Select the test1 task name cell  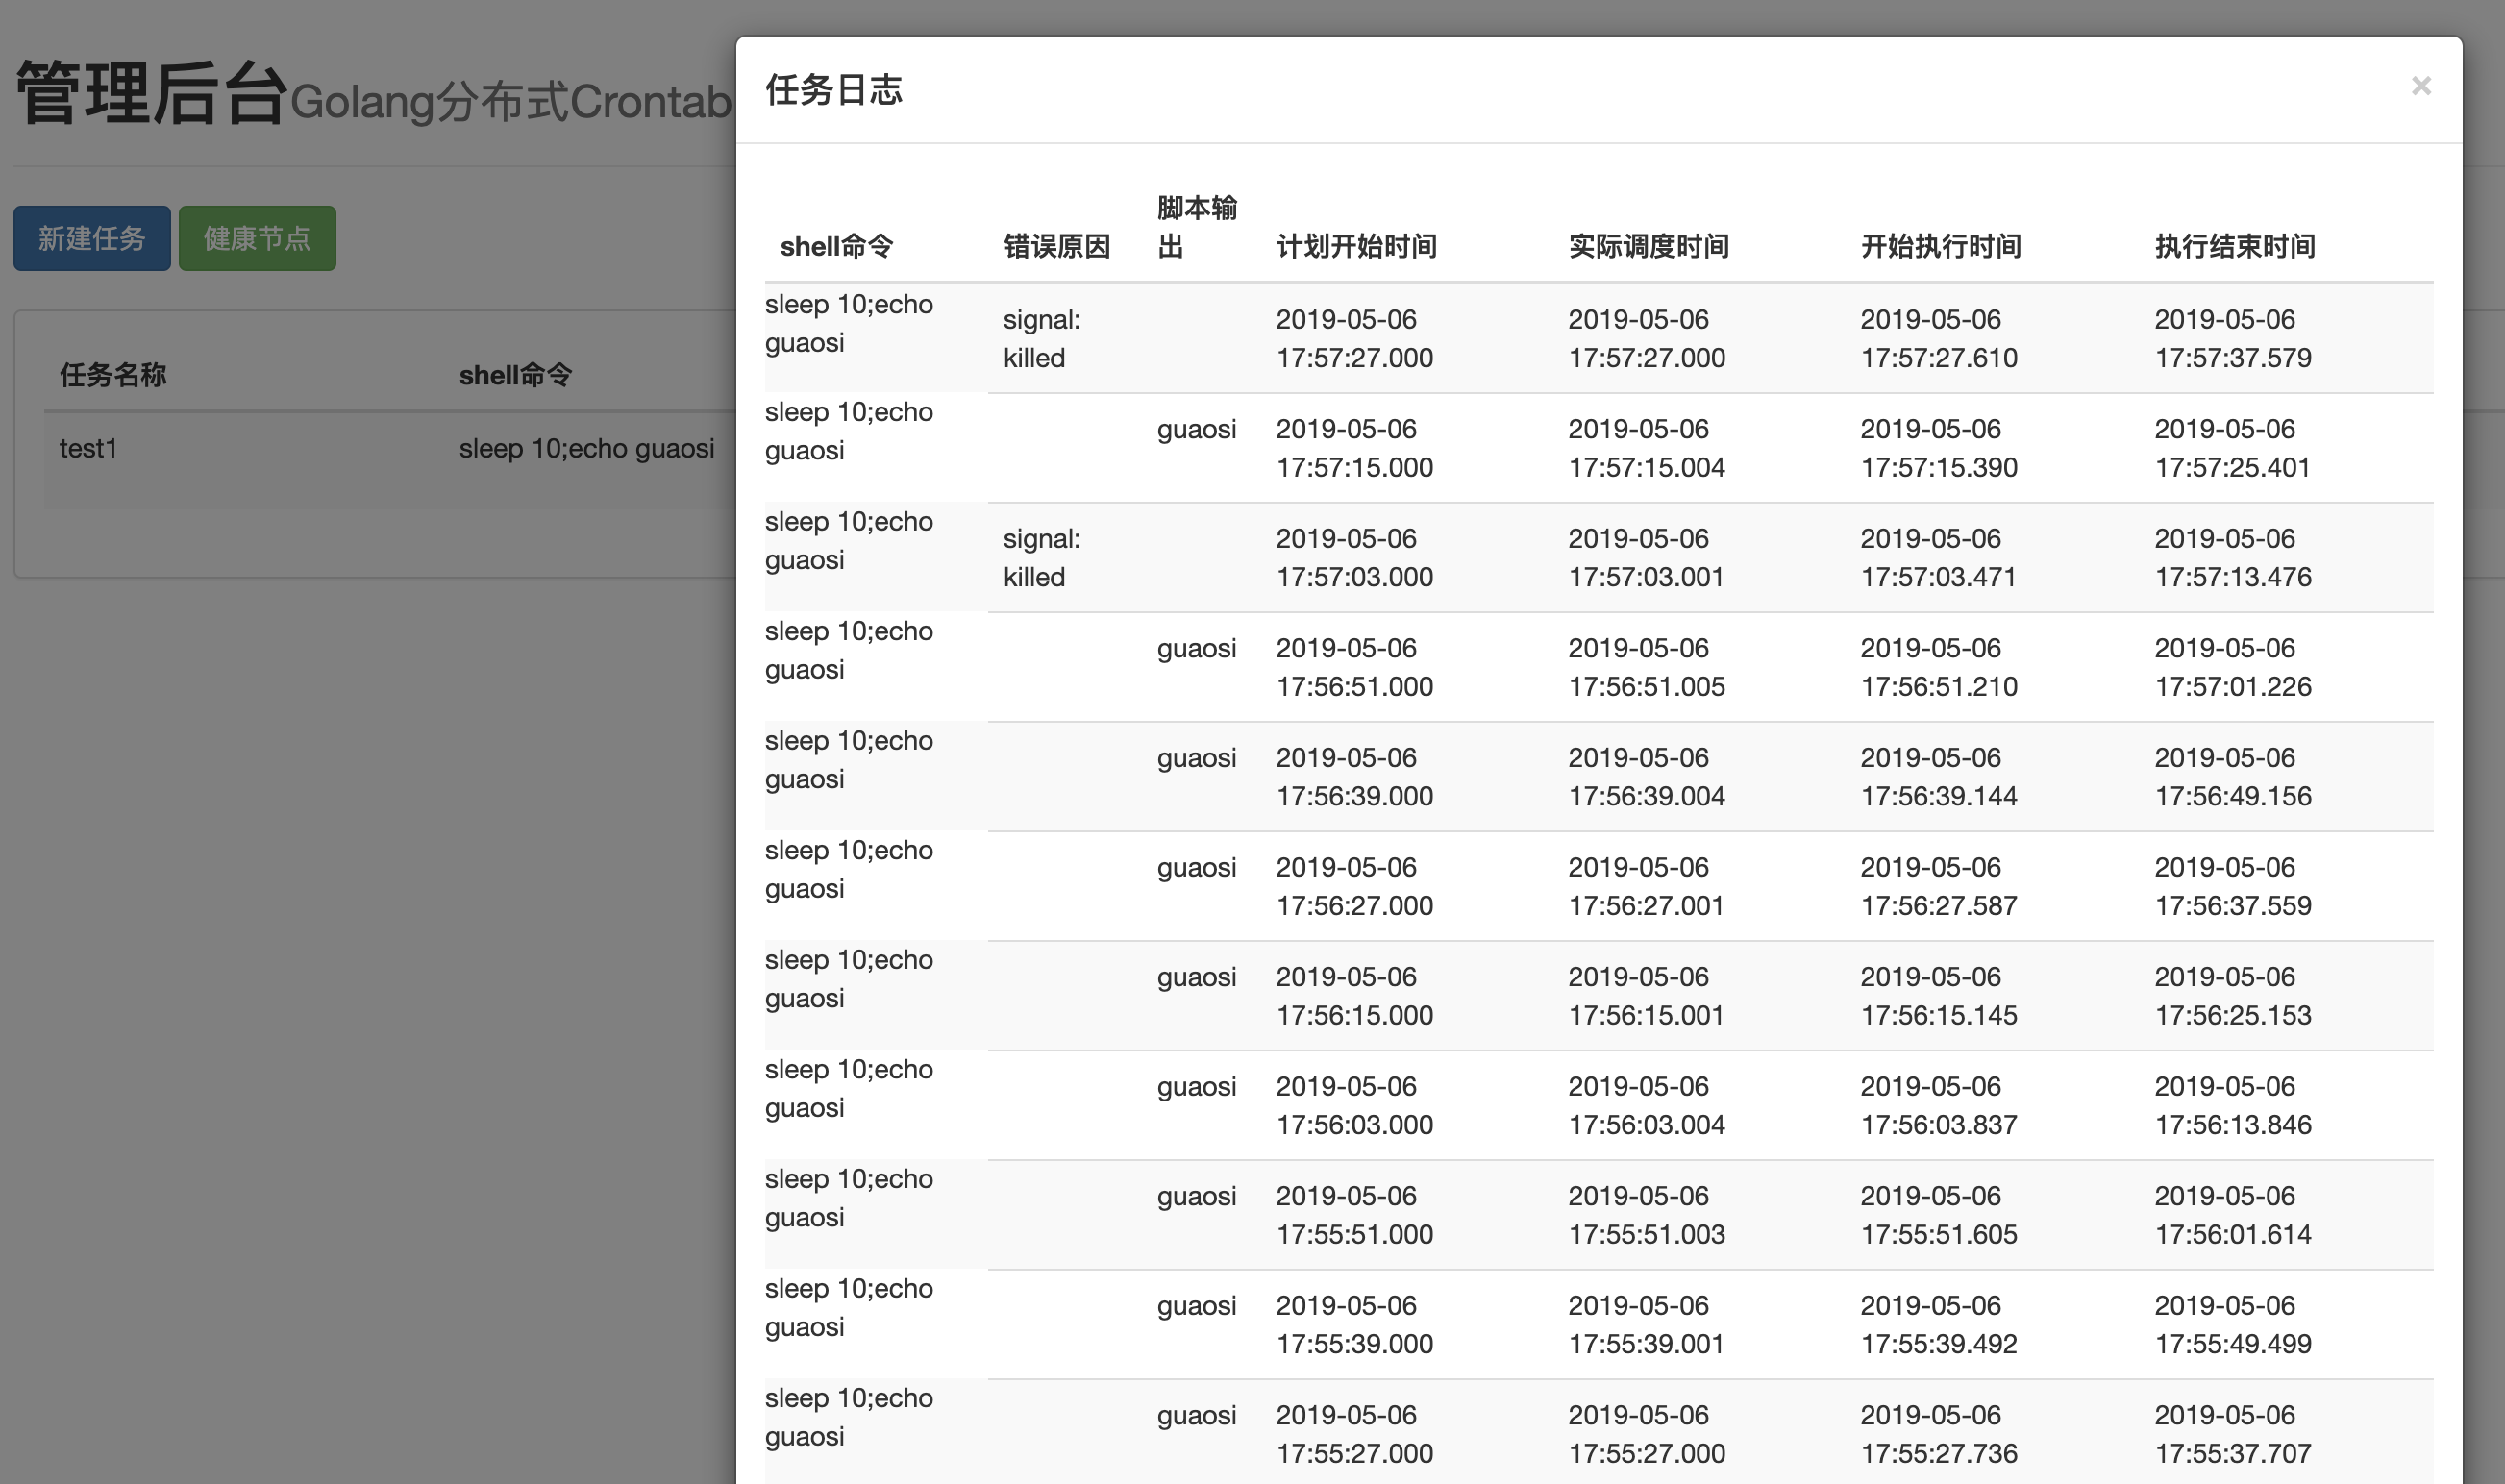88,448
